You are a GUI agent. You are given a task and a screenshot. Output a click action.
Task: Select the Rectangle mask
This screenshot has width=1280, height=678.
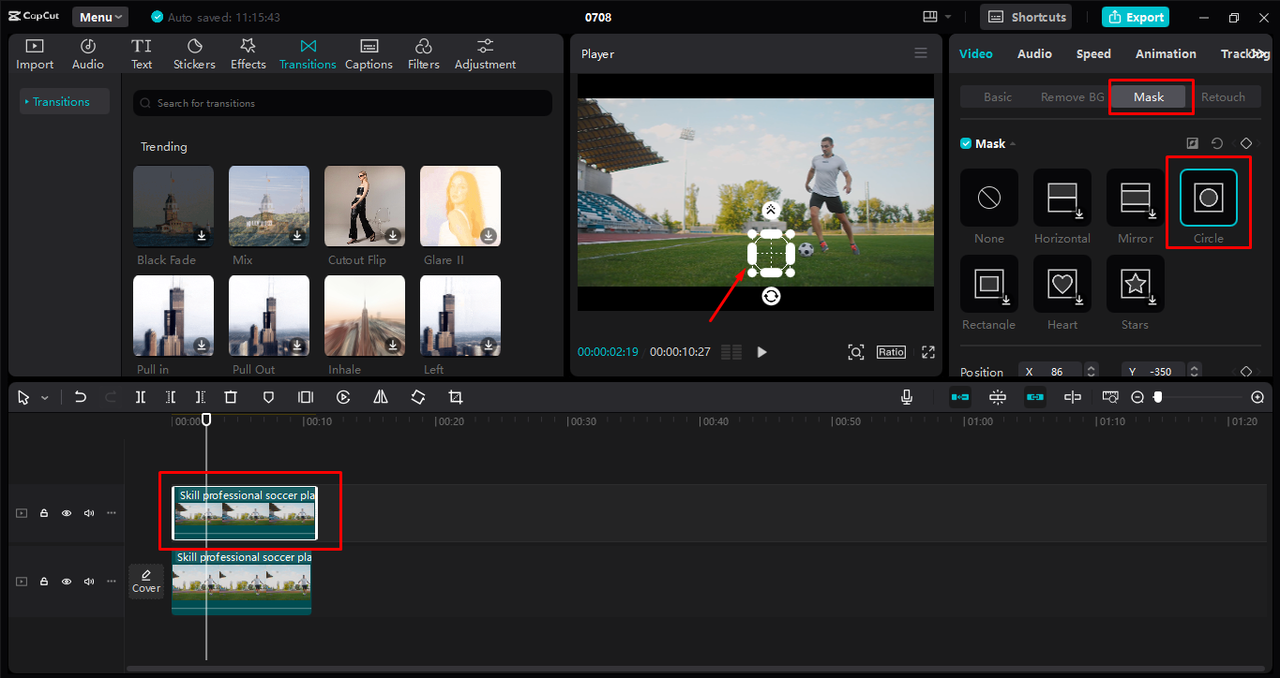(x=989, y=284)
